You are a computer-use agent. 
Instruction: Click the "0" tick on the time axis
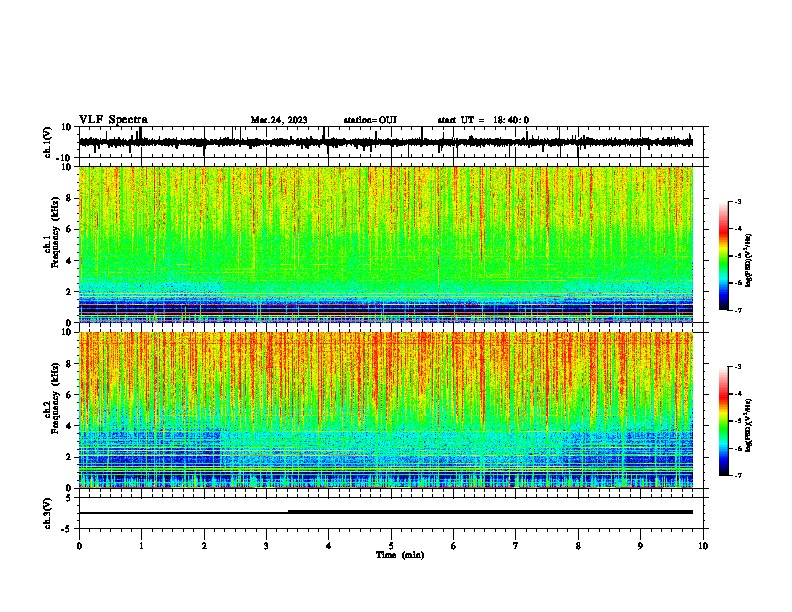pos(79,546)
